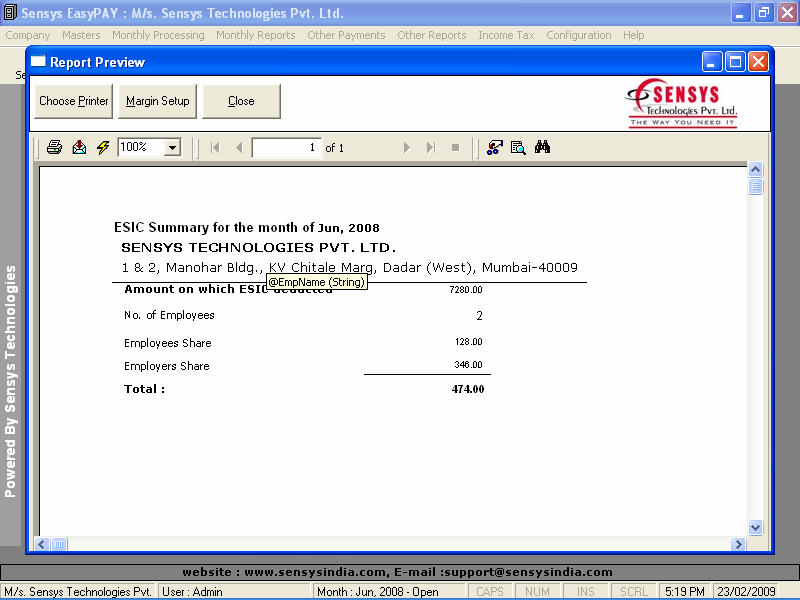This screenshot has width=800, height=600.
Task: Refresh the report with the lightning bolt icon
Action: (103, 147)
